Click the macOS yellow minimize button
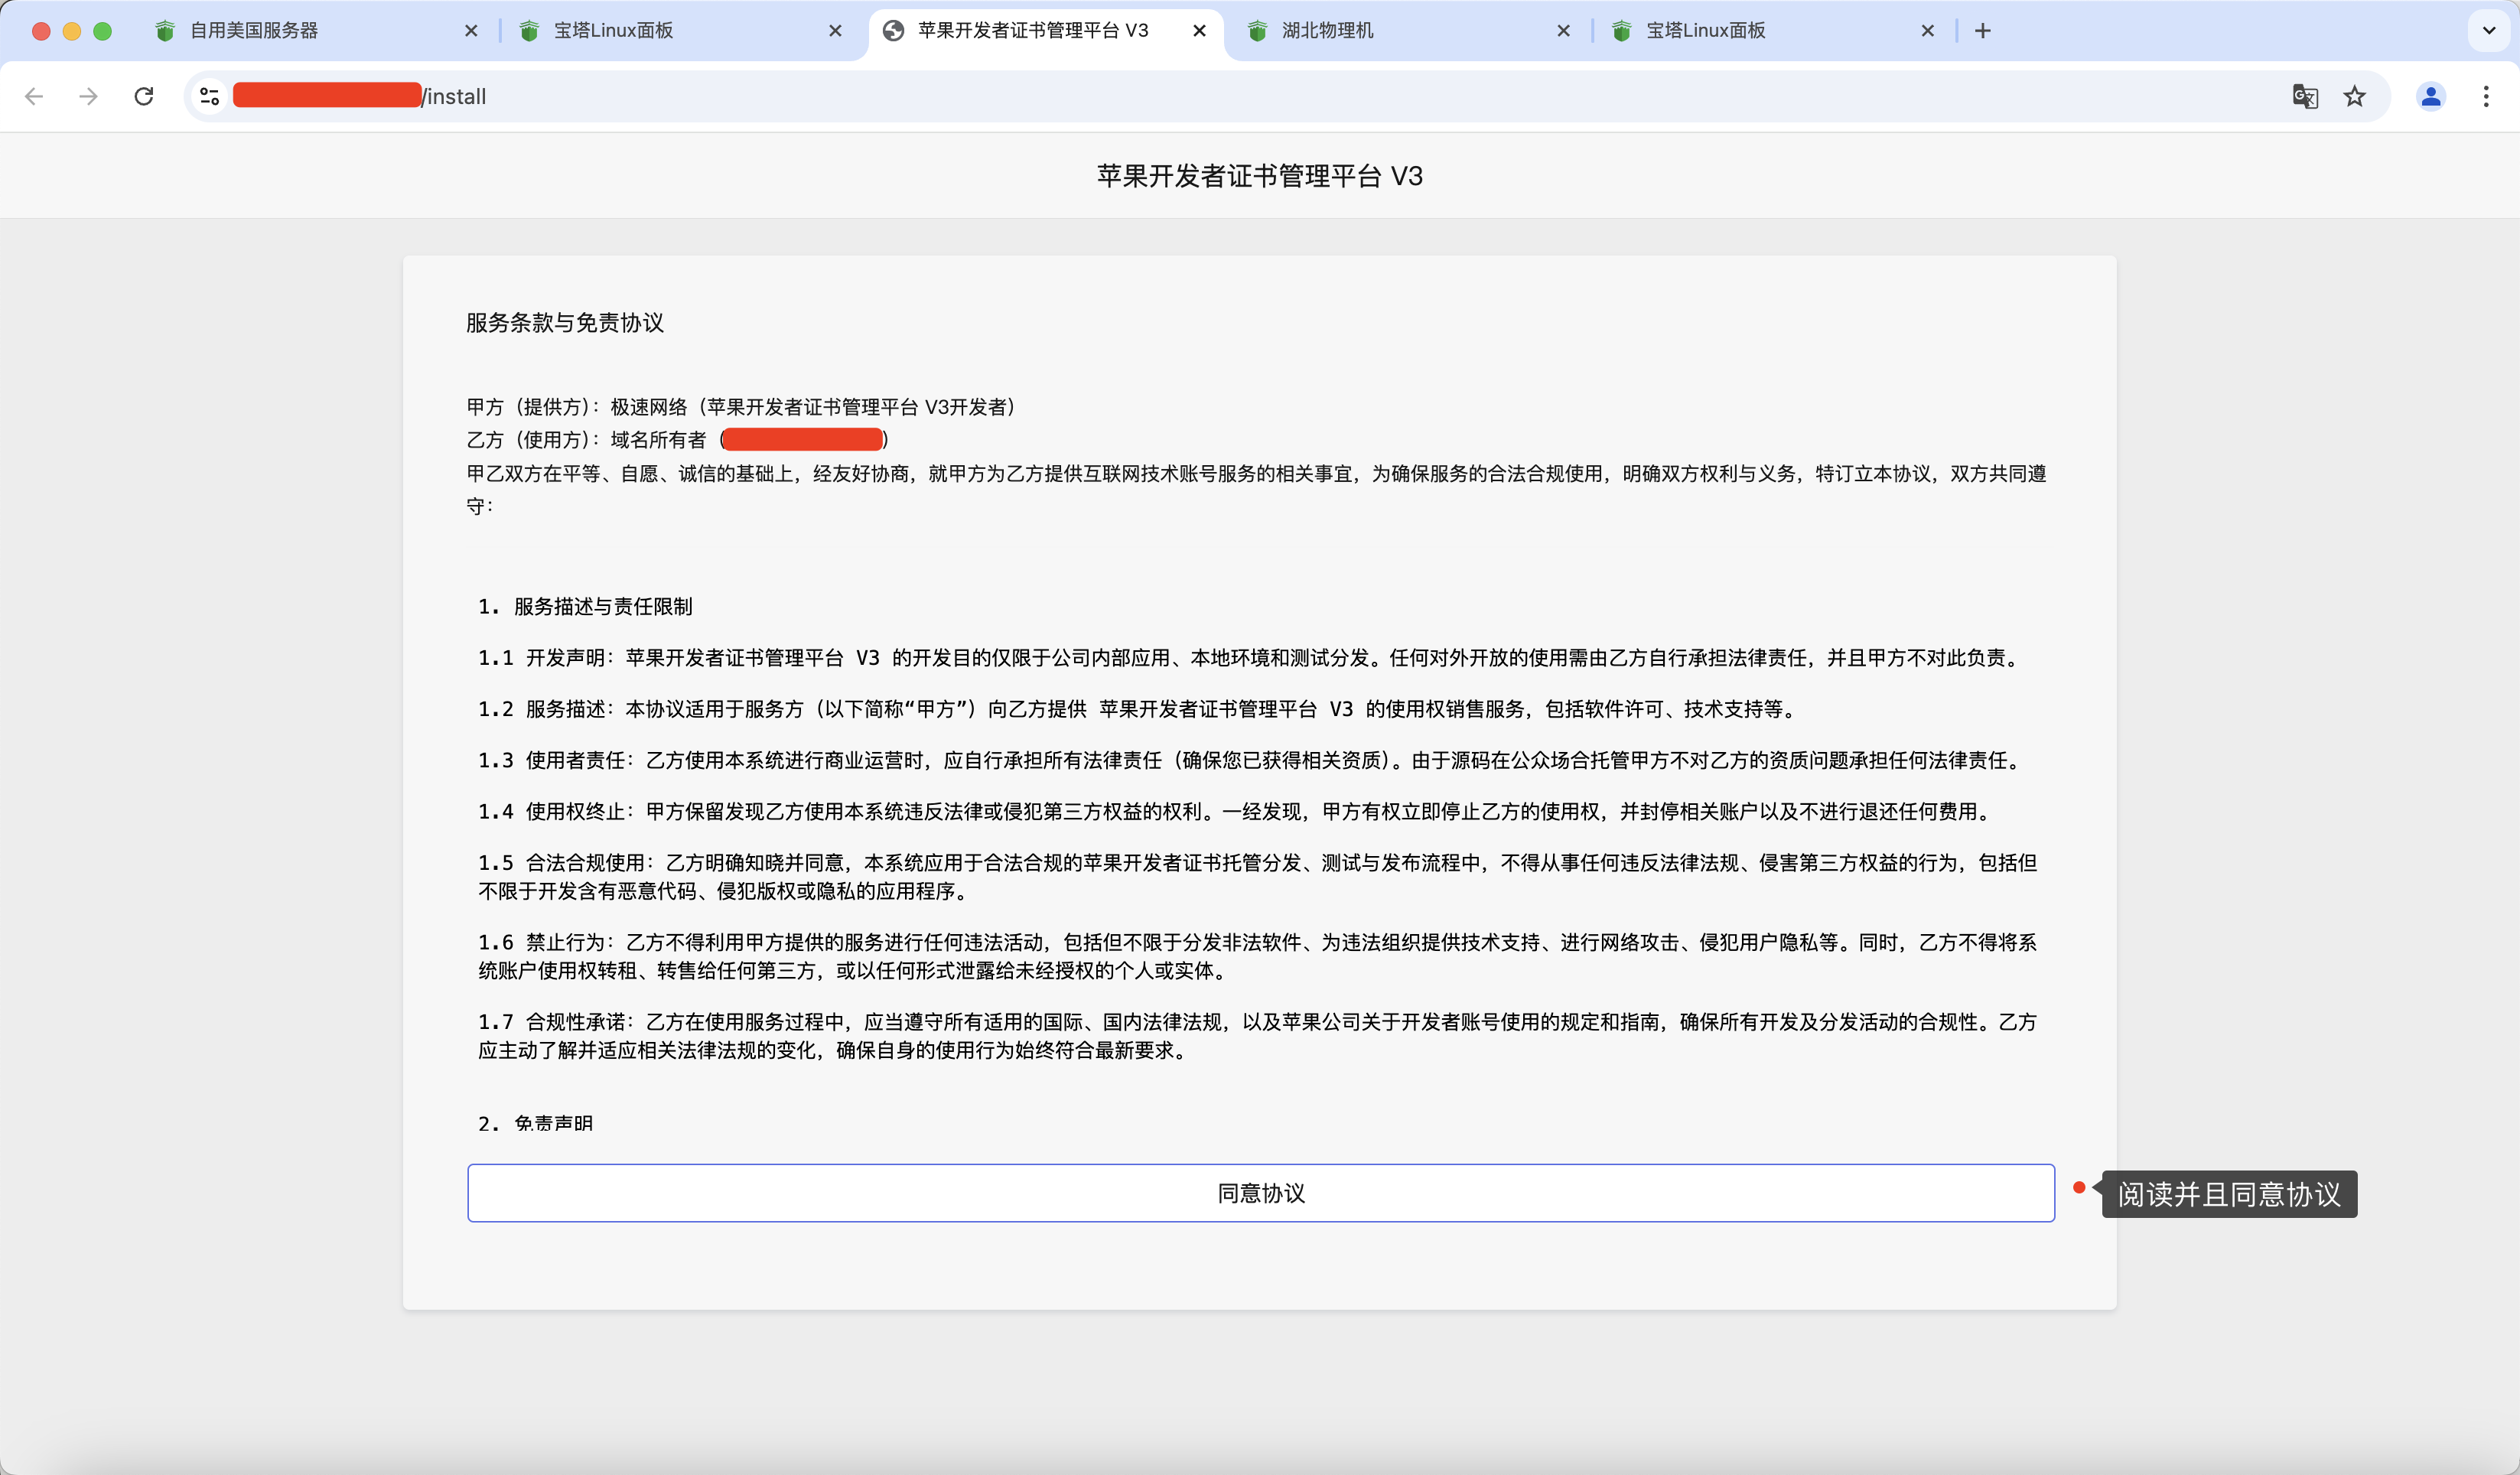This screenshot has width=2520, height=1475. [72, 31]
